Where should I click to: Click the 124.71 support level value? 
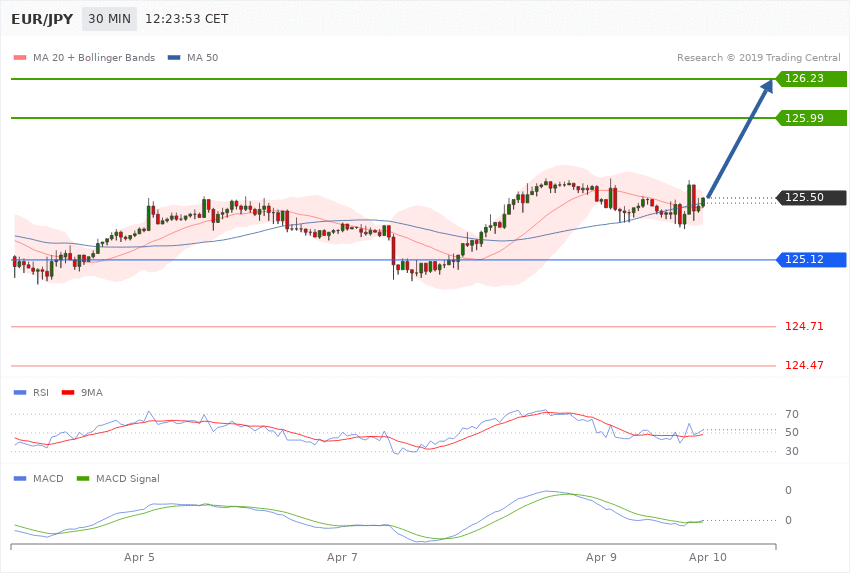point(804,326)
